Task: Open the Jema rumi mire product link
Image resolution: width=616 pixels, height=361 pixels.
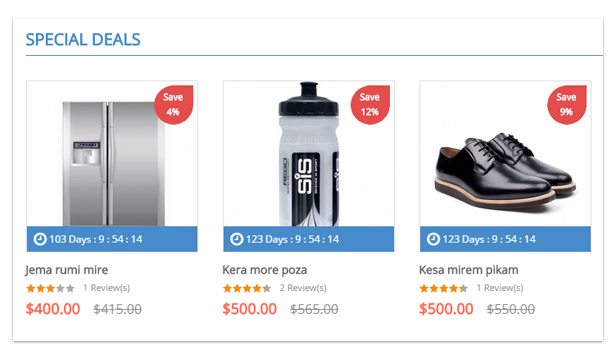Action: point(67,270)
